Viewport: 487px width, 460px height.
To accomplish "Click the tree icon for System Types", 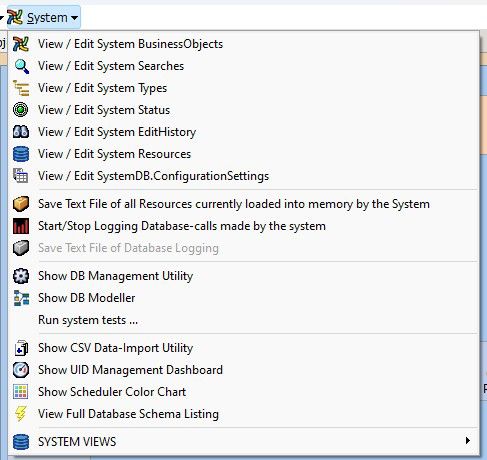I will point(21,88).
